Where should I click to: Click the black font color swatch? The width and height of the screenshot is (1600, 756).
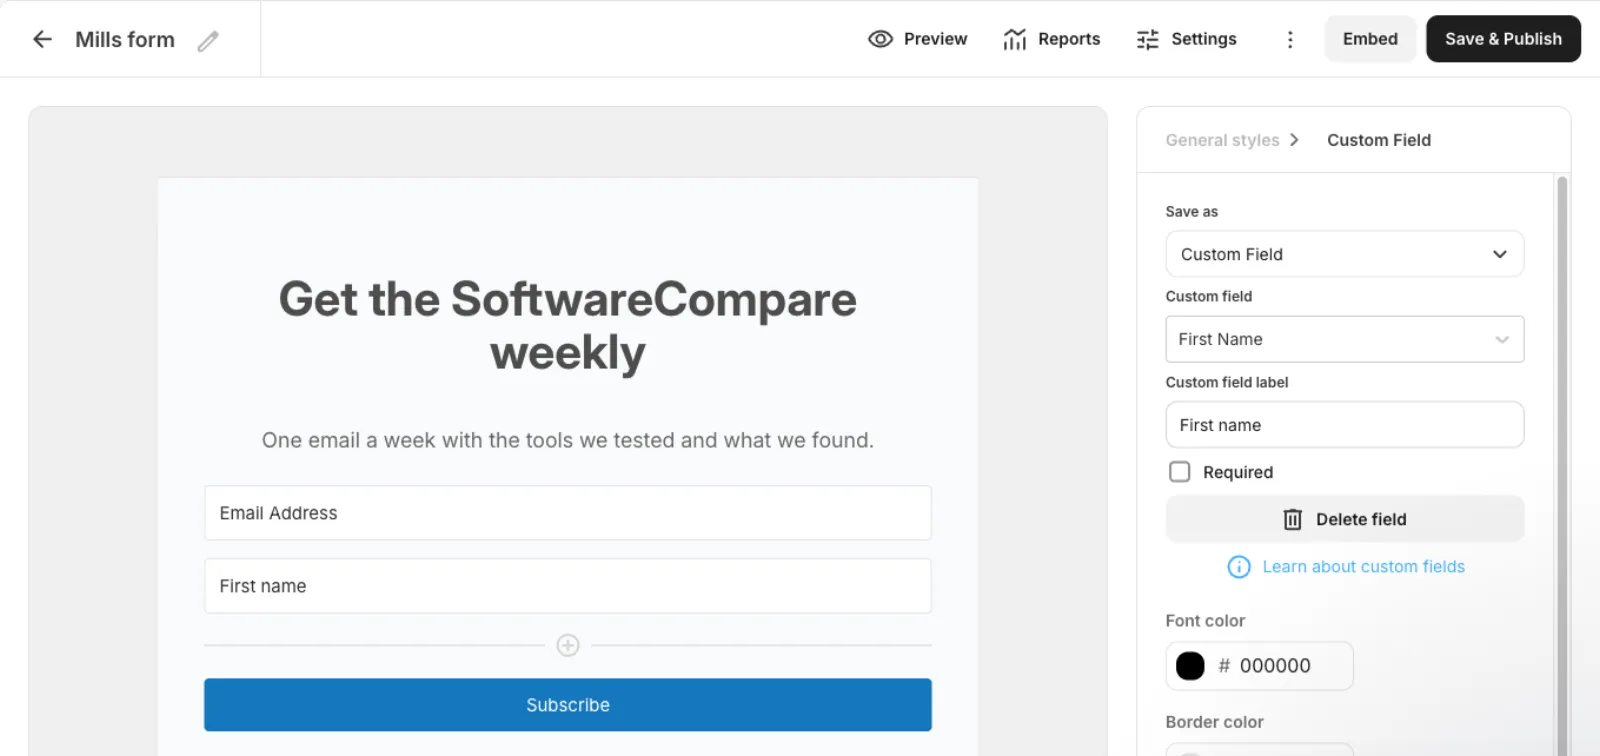(x=1190, y=666)
